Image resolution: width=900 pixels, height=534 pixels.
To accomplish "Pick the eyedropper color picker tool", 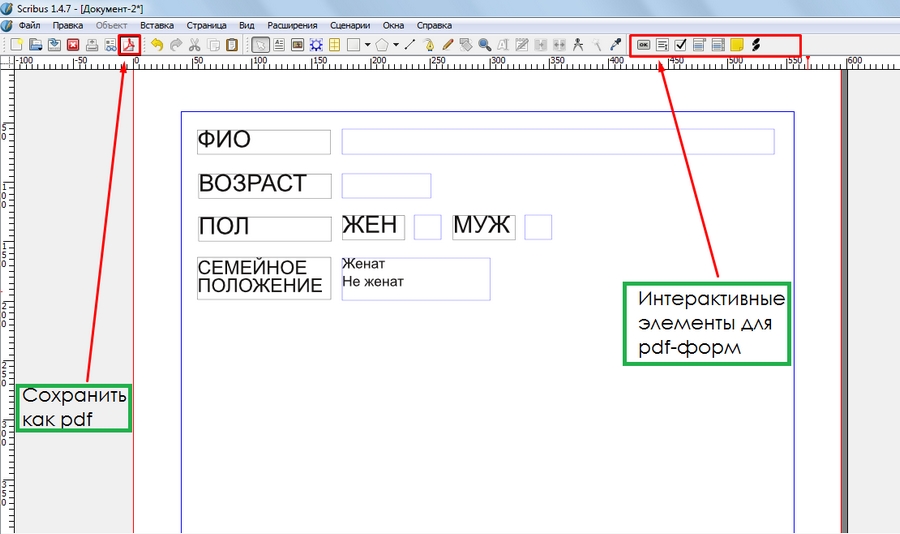I will 616,45.
